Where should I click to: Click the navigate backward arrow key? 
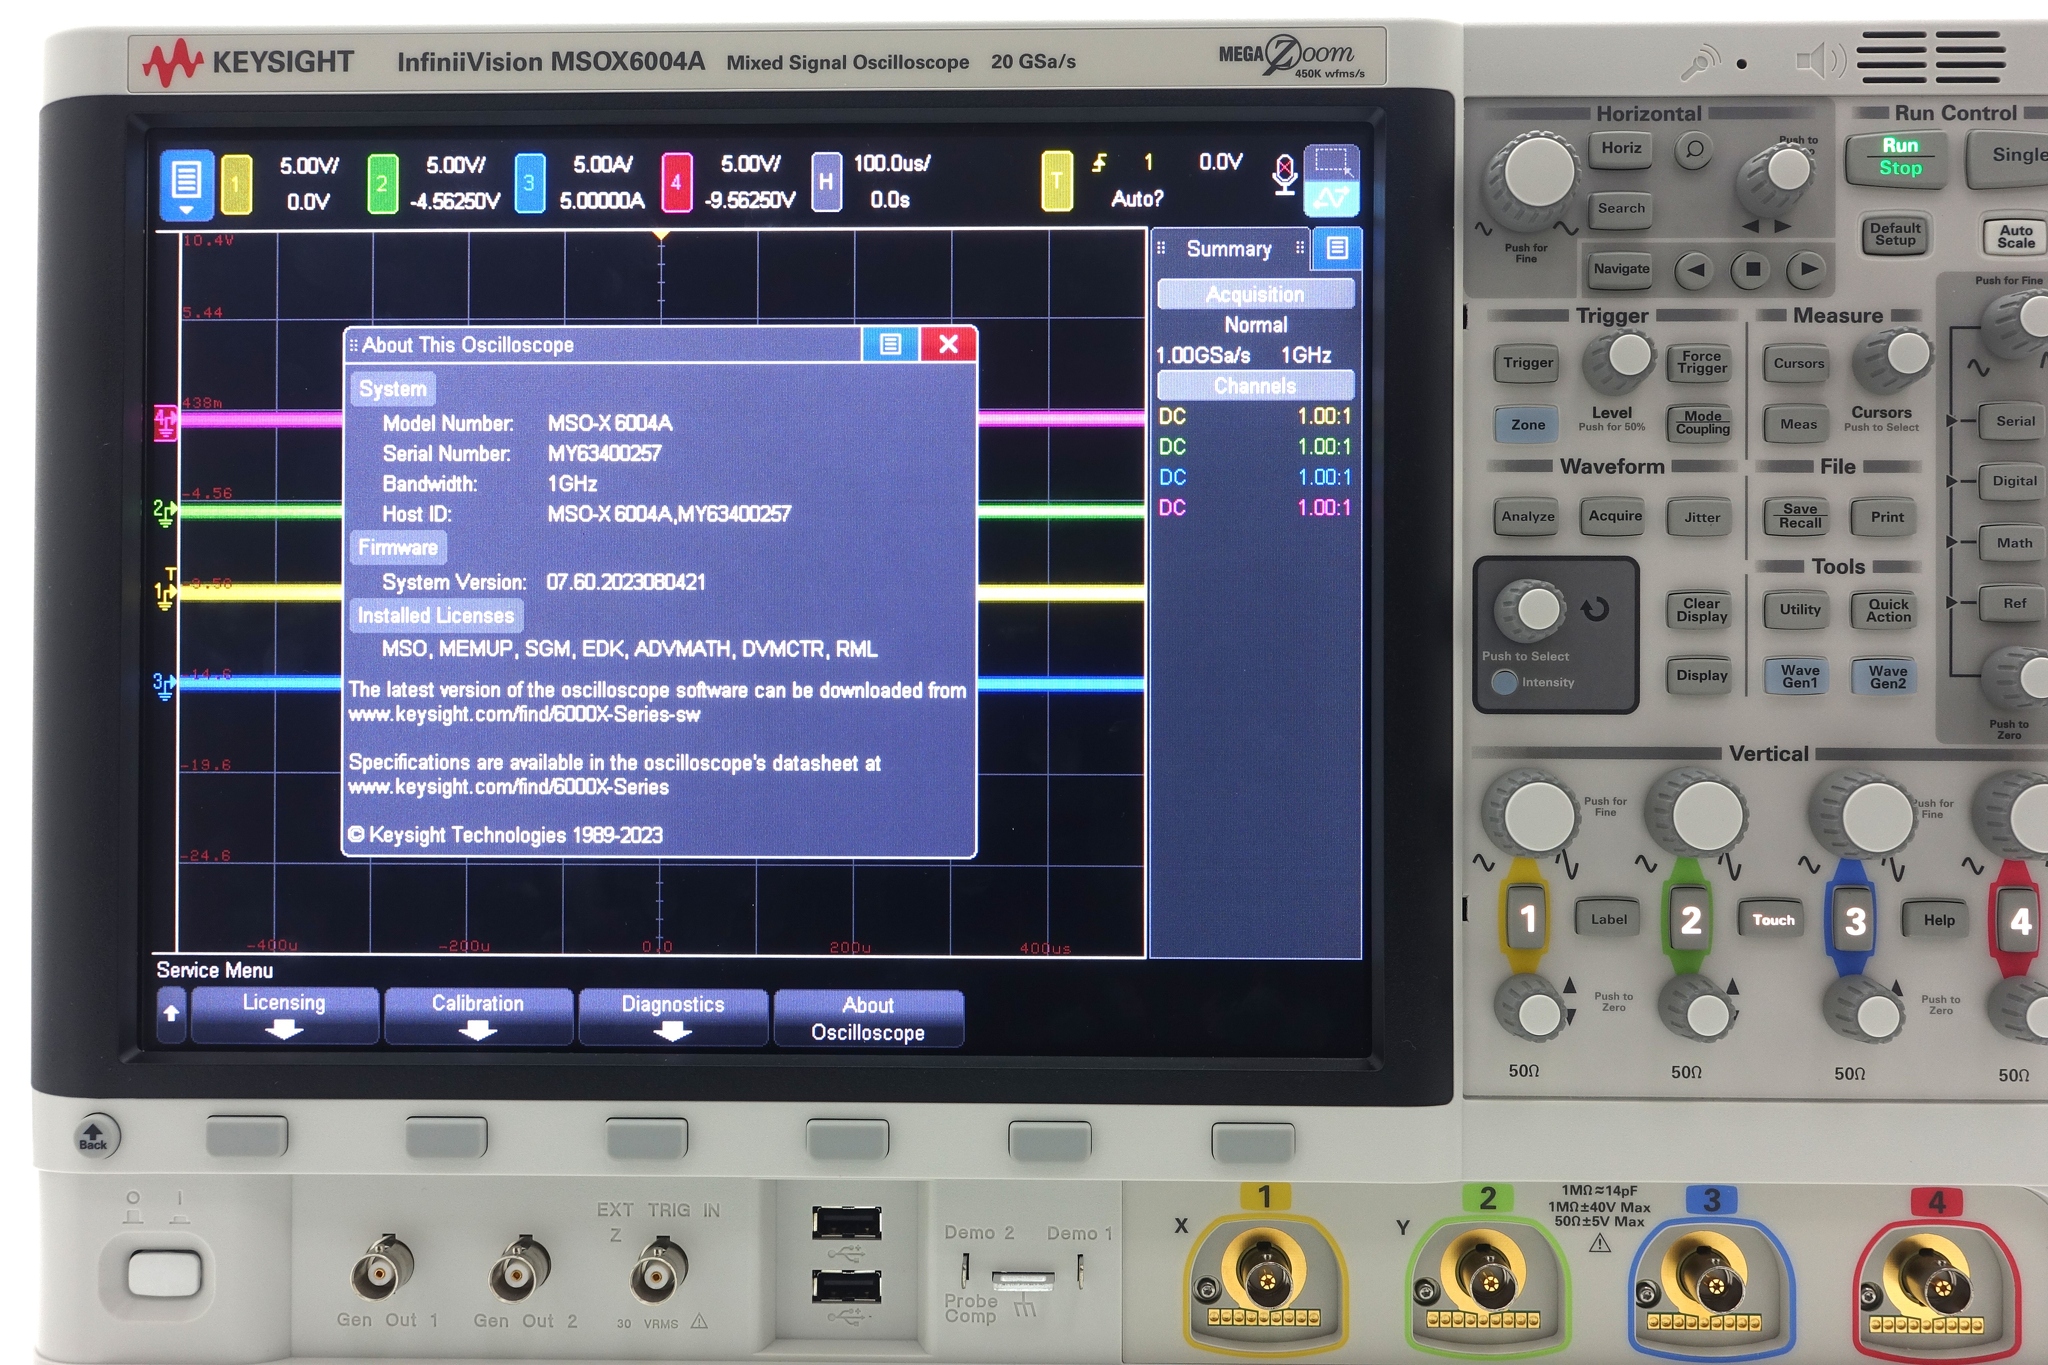click(1695, 270)
